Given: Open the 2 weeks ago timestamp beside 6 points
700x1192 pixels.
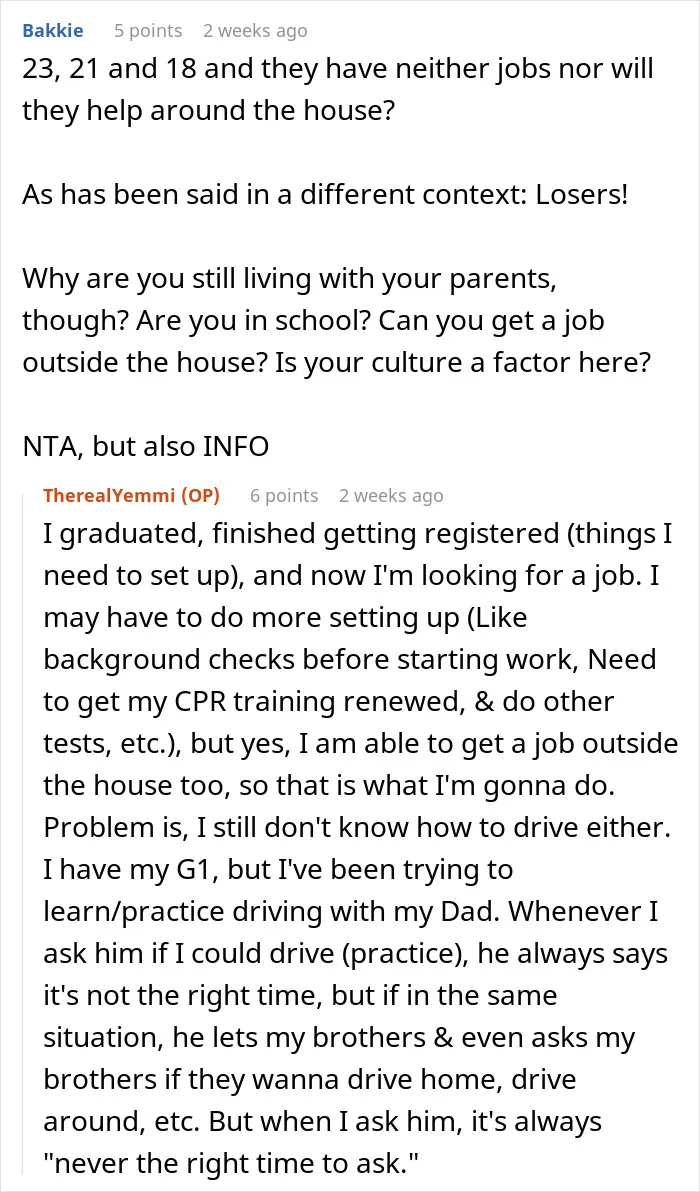Looking at the screenshot, I should coord(391,496).
